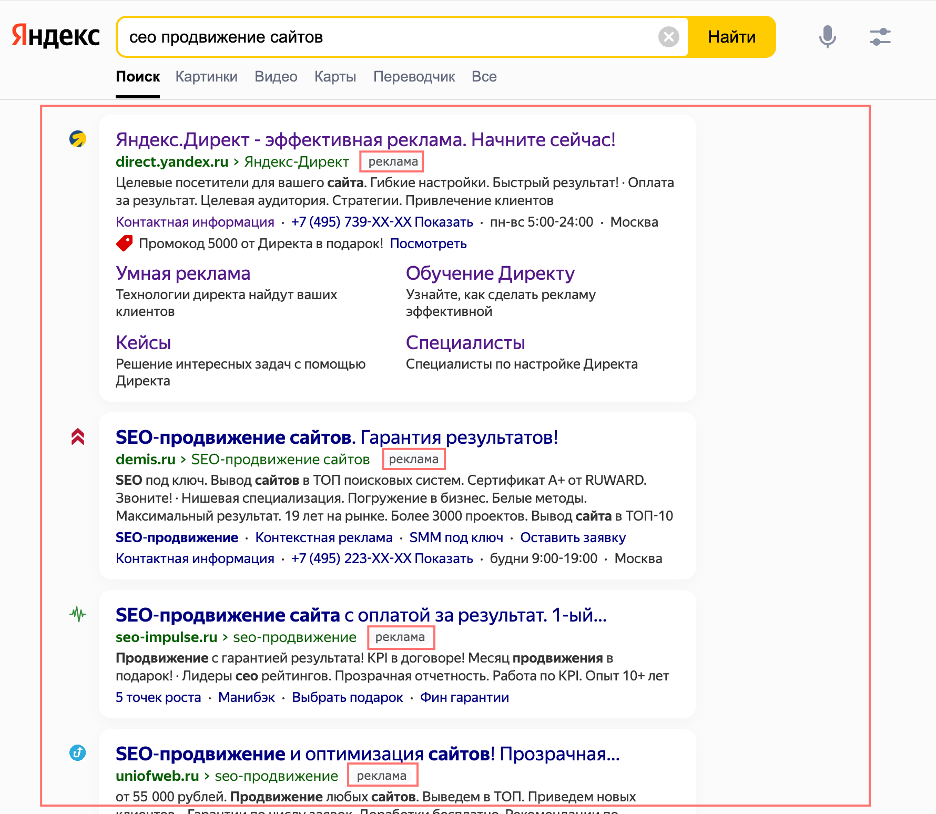Switch to the Переводчик tab
Screen dimensions: 936x814
tap(414, 76)
